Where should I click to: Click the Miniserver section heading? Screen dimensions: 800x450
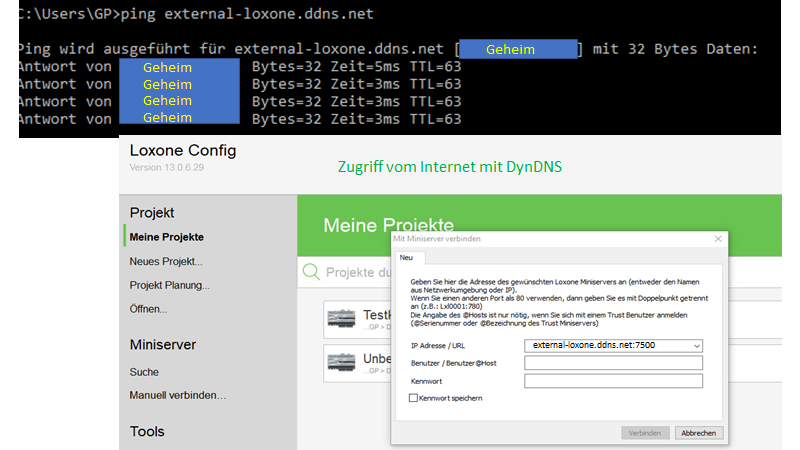[x=163, y=345]
